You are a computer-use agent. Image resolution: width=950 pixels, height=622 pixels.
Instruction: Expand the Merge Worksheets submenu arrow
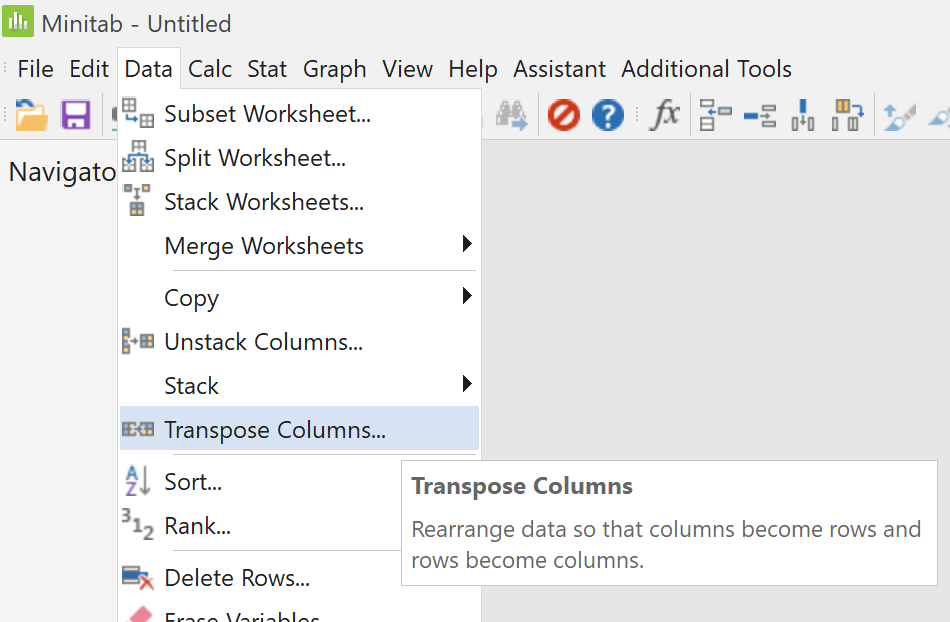[x=467, y=243]
